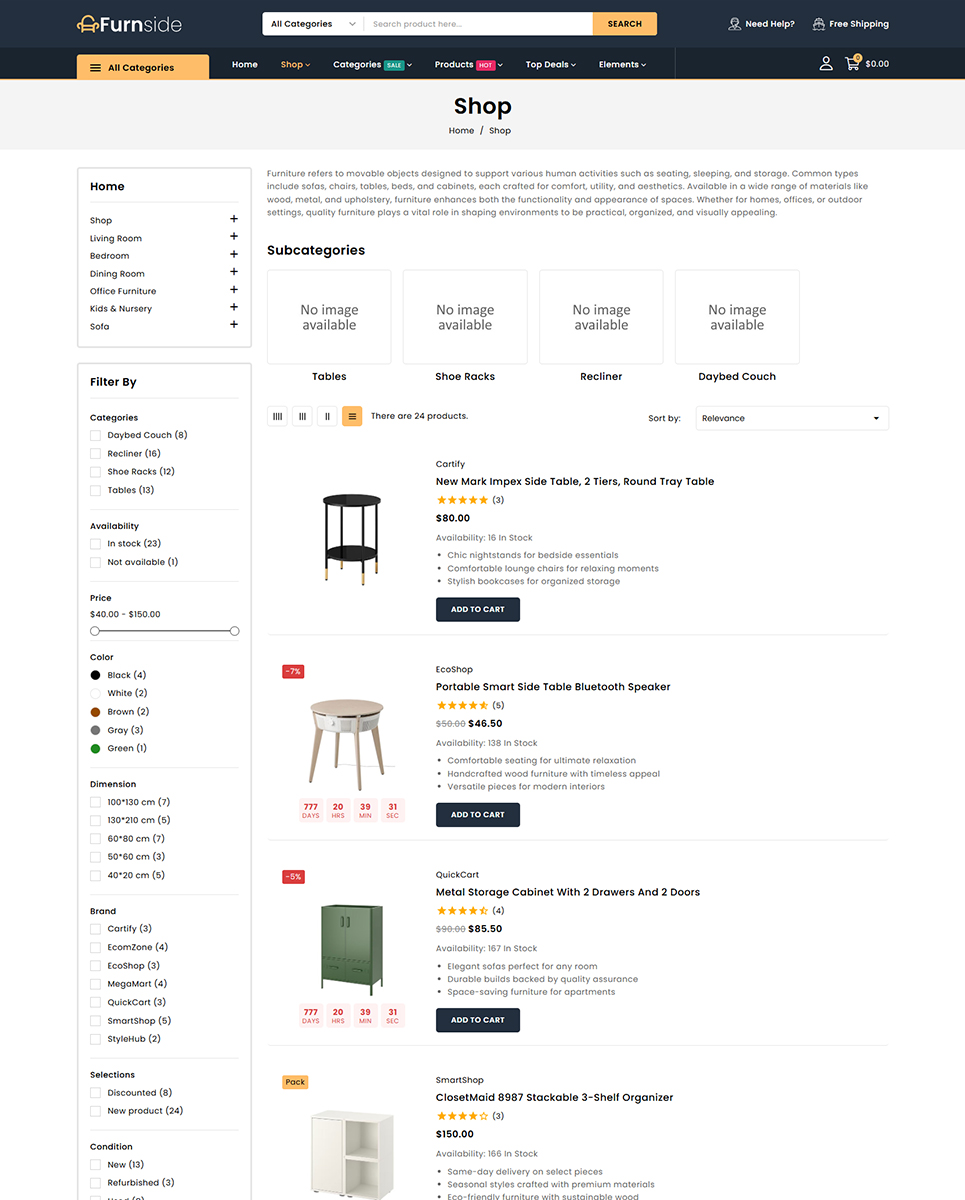Screen dimensions: 965x1200
Task: Click the Need Help headset icon
Action: (x=735, y=24)
